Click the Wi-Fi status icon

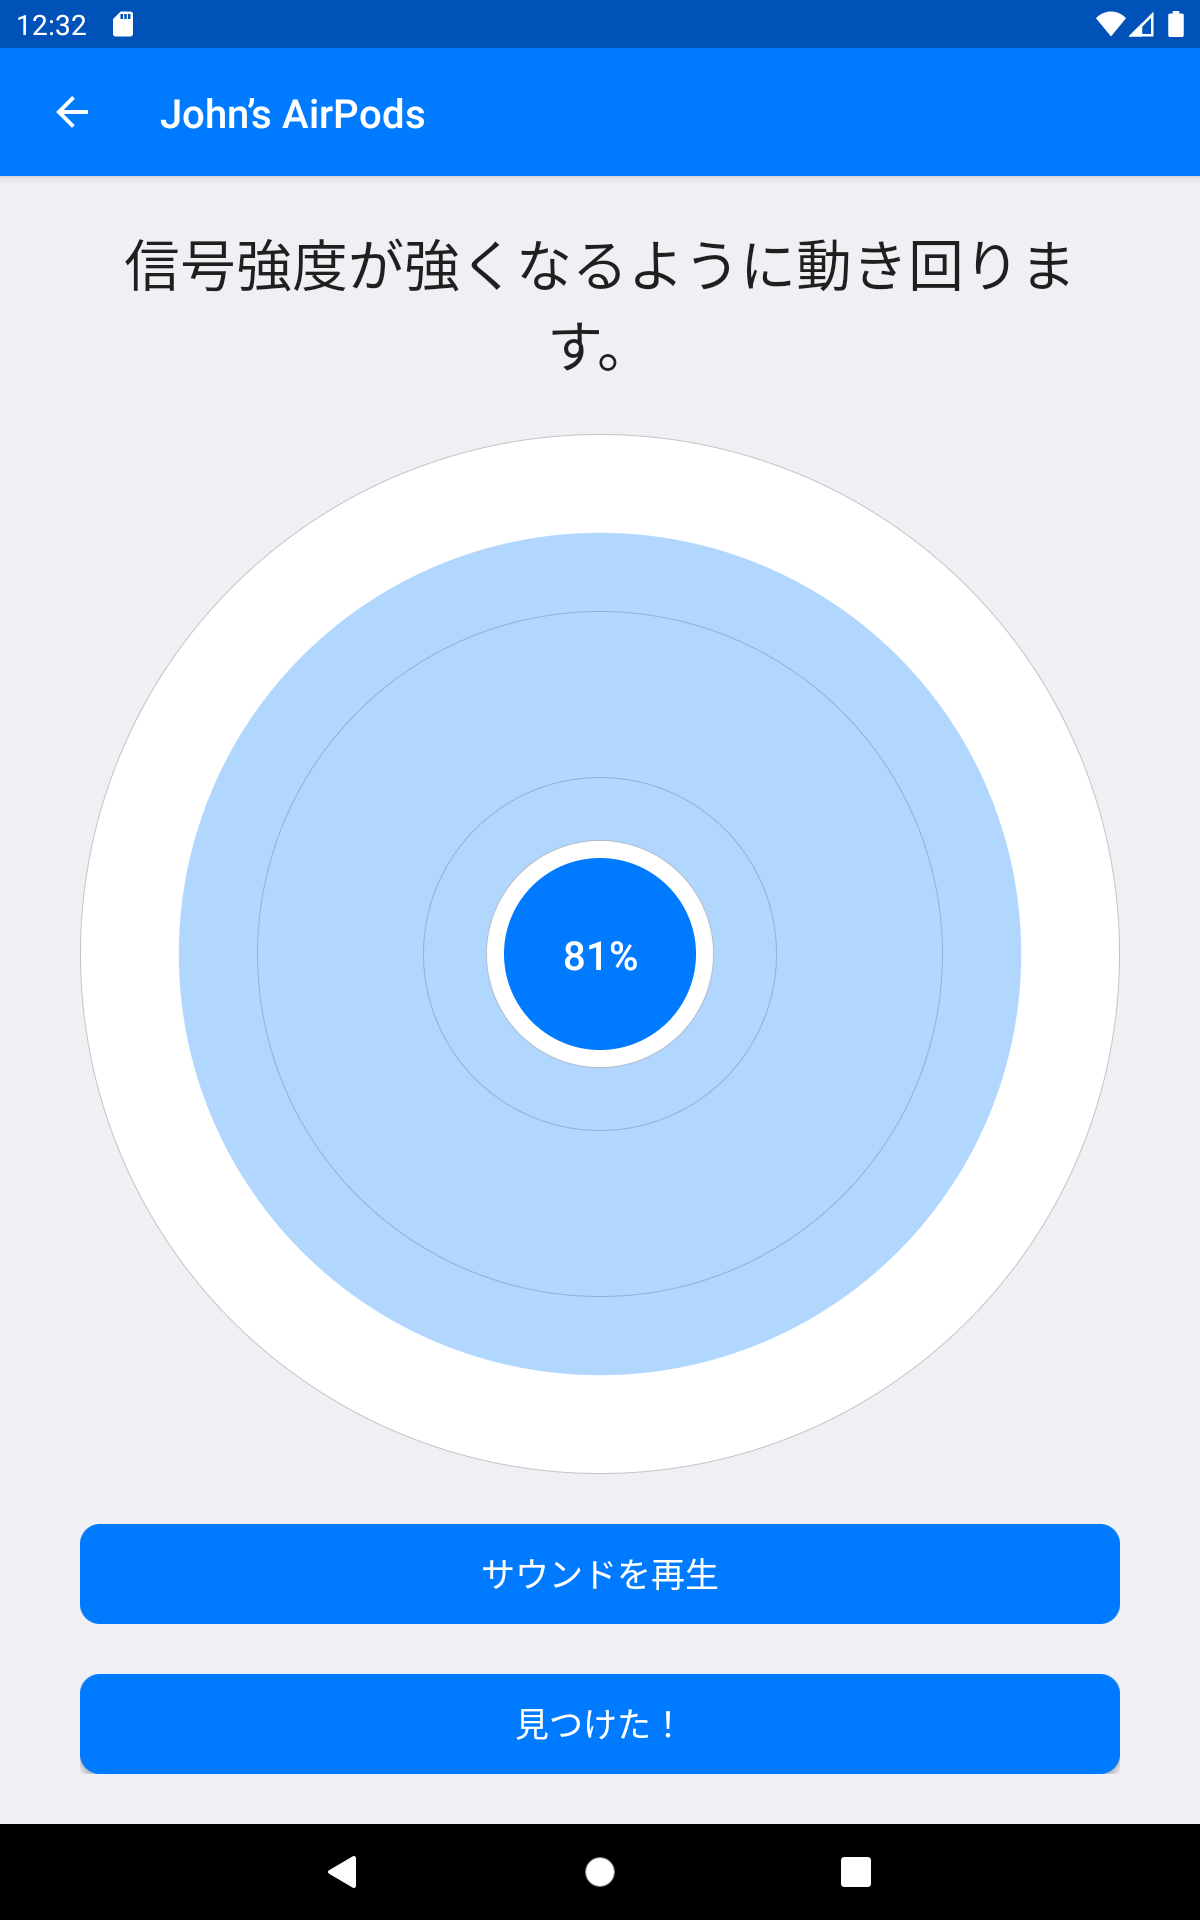coord(1110,24)
